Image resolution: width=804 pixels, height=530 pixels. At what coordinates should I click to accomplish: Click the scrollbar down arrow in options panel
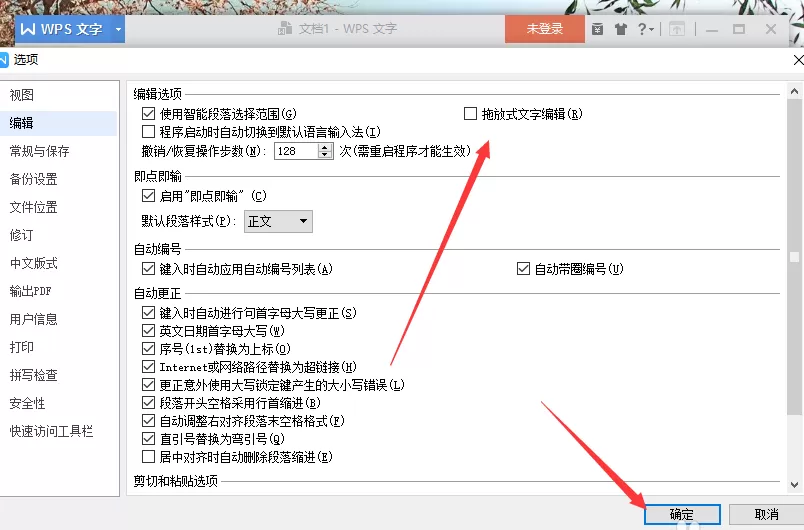click(794, 484)
